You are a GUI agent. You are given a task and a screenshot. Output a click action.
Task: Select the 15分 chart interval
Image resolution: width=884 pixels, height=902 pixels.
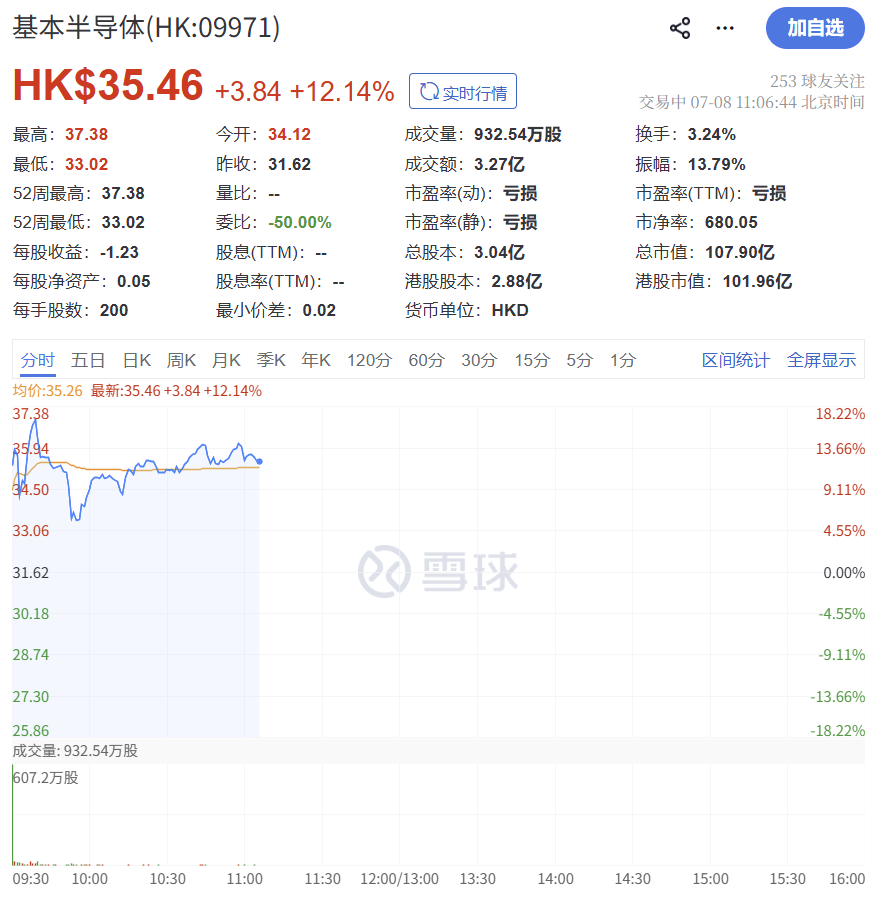(x=532, y=360)
